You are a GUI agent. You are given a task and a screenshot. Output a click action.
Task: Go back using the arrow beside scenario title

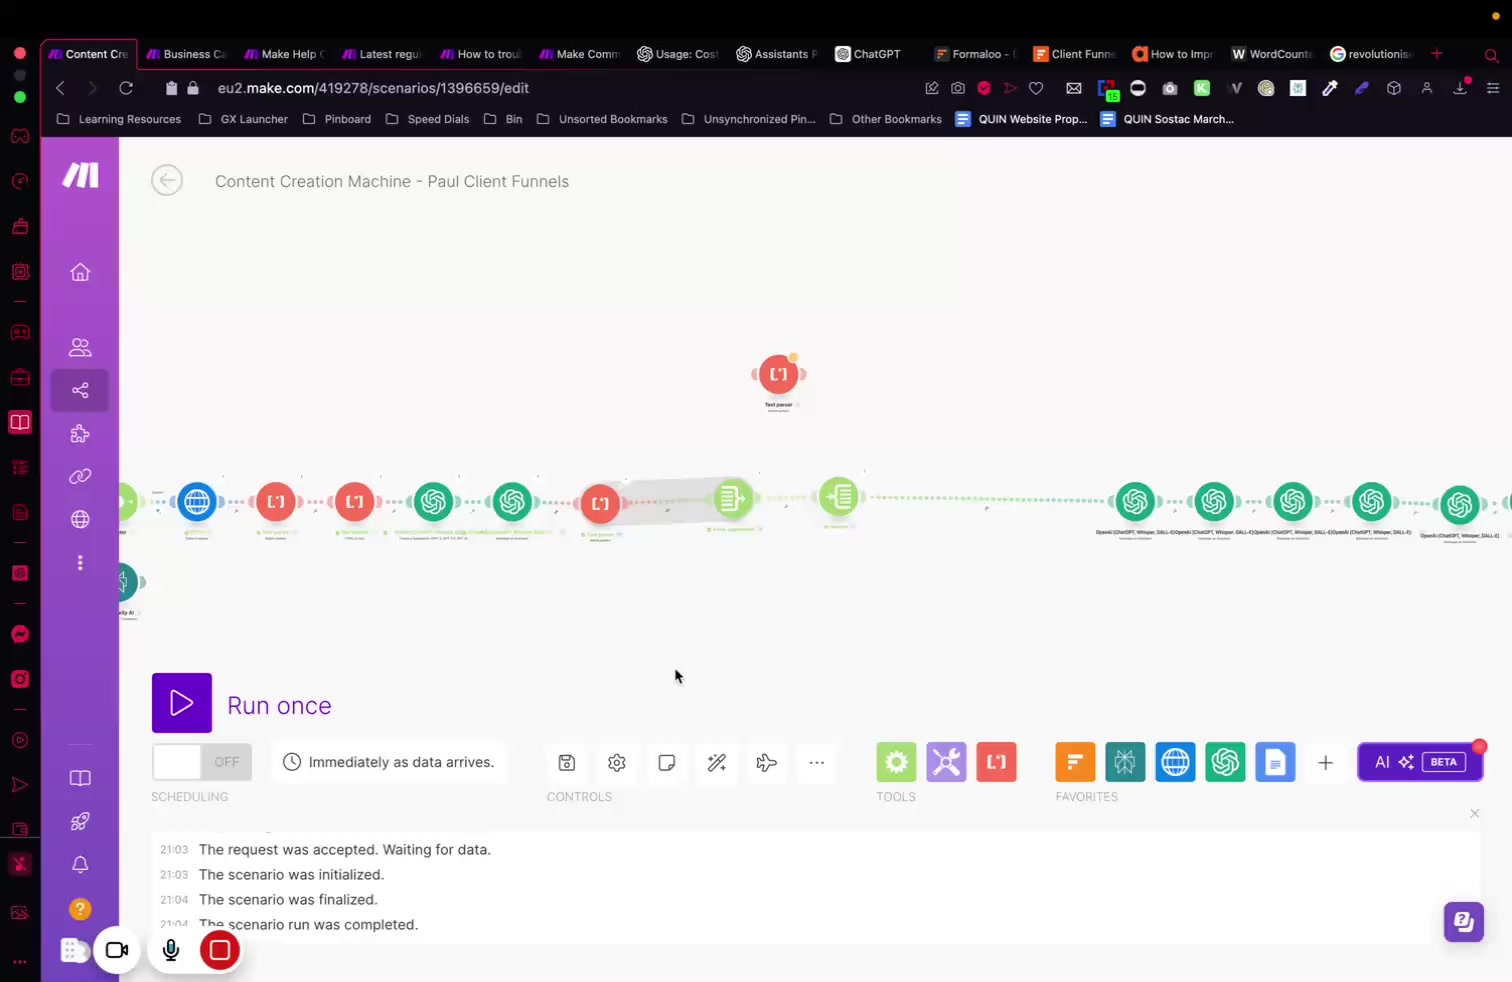click(x=167, y=180)
